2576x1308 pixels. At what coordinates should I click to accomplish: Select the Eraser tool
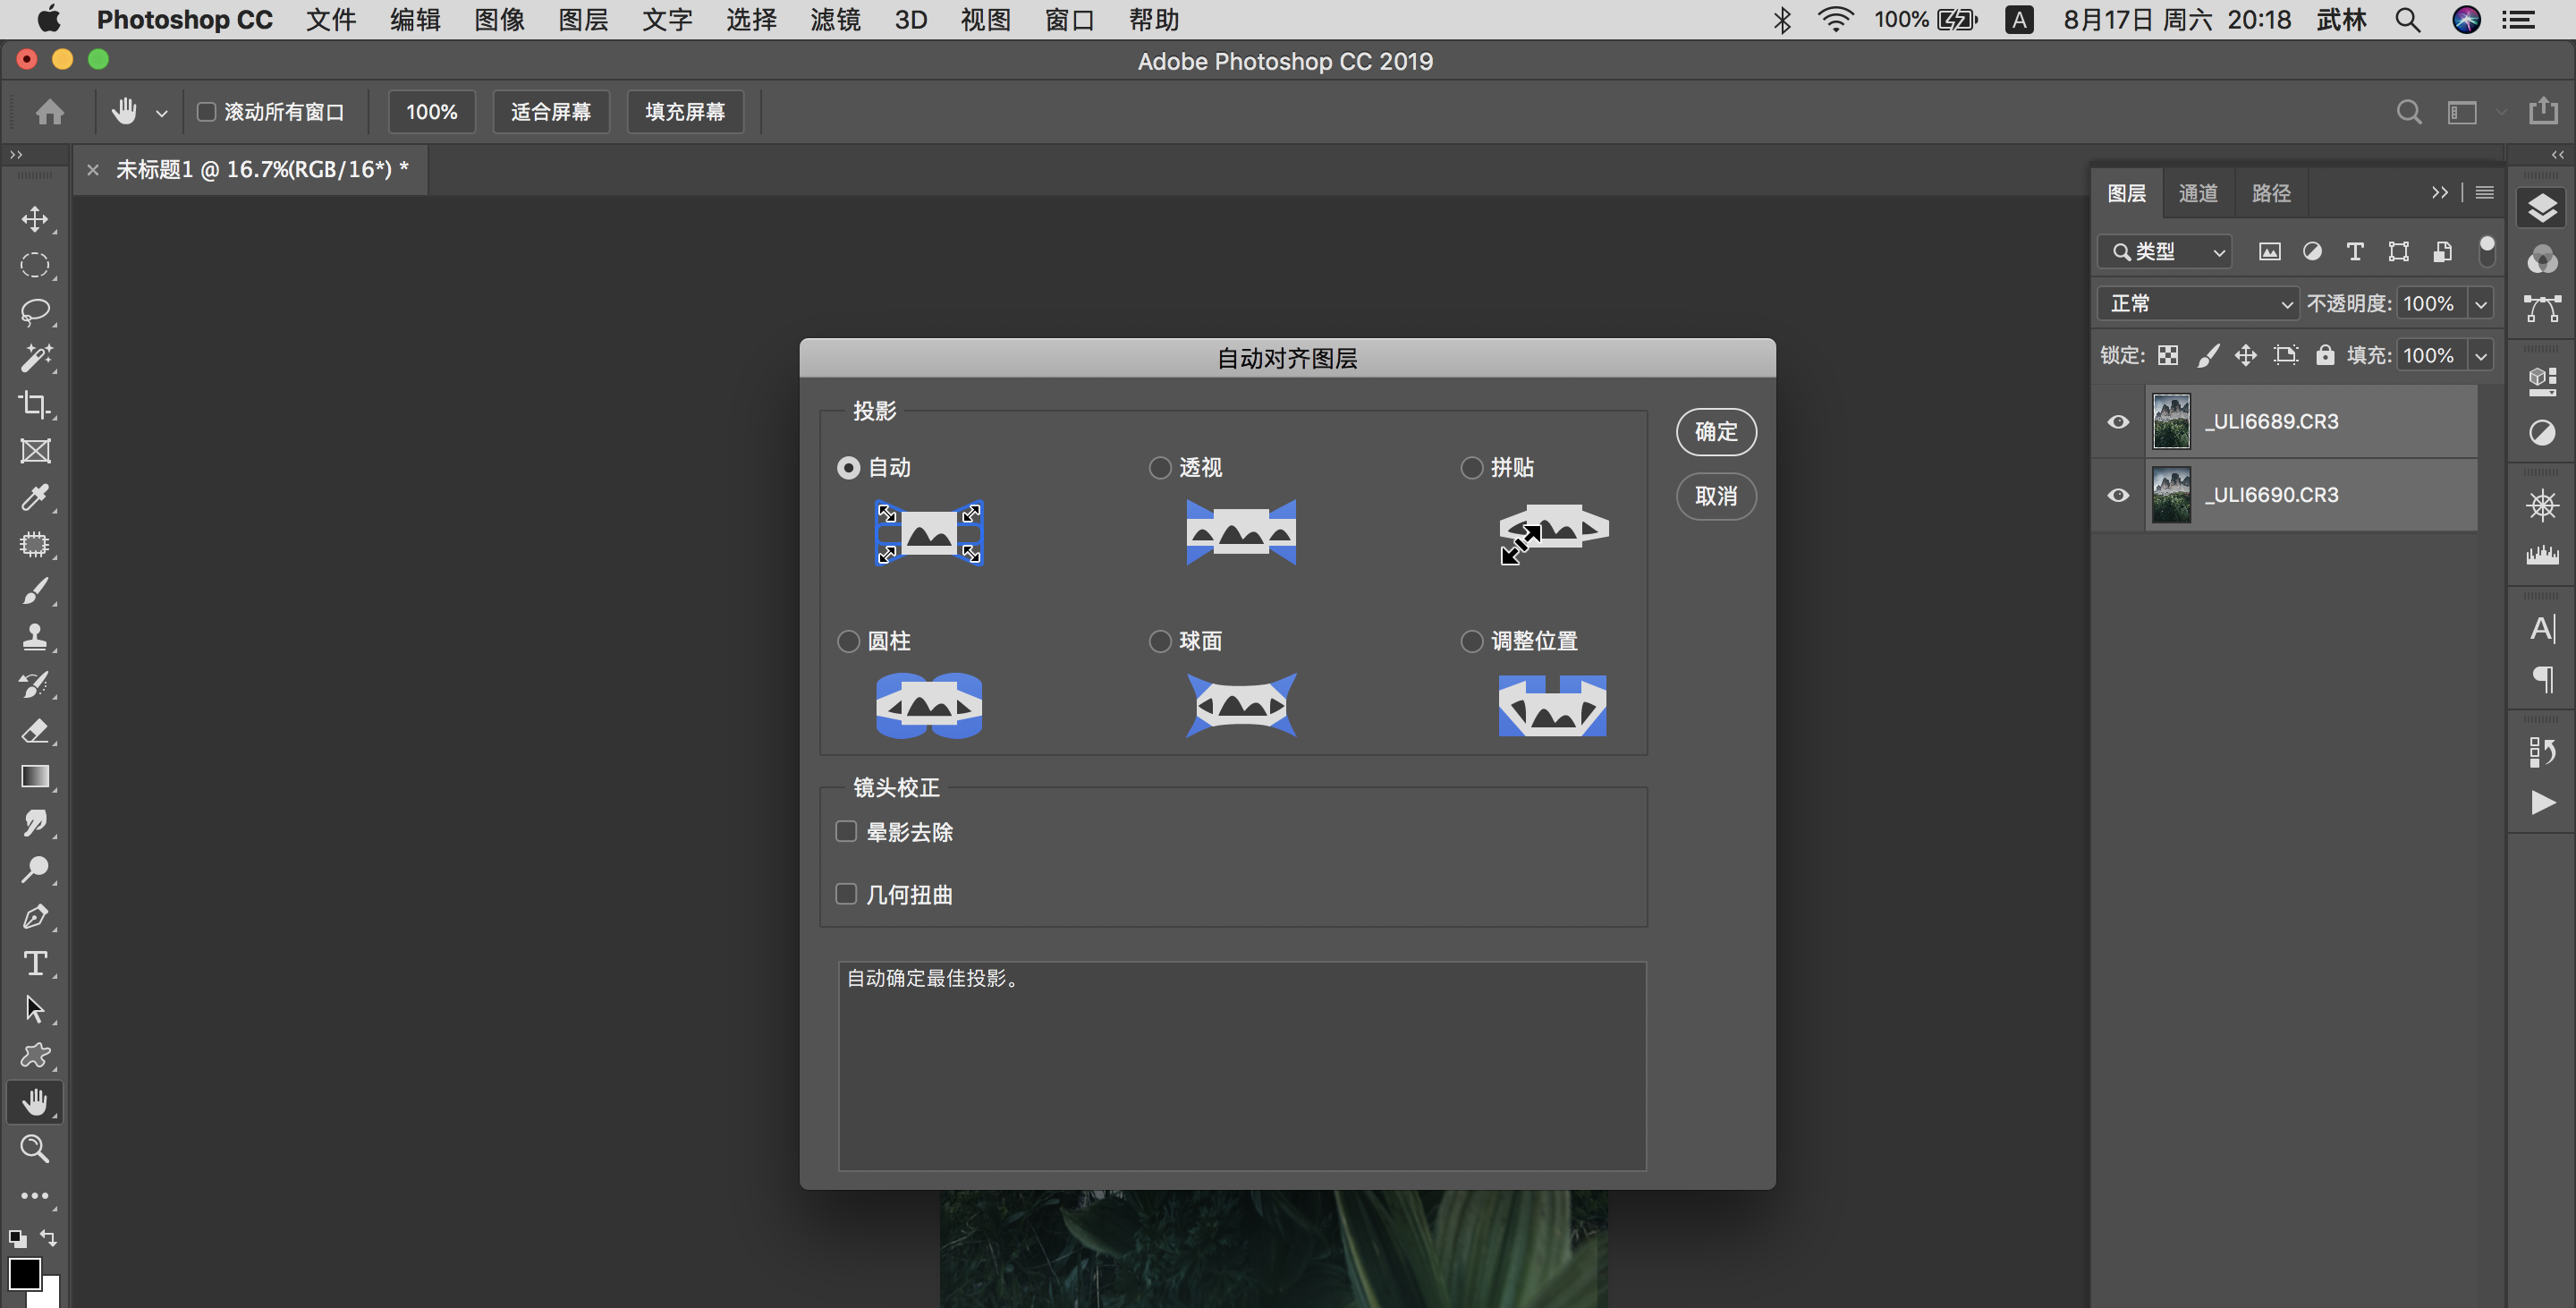tap(35, 731)
